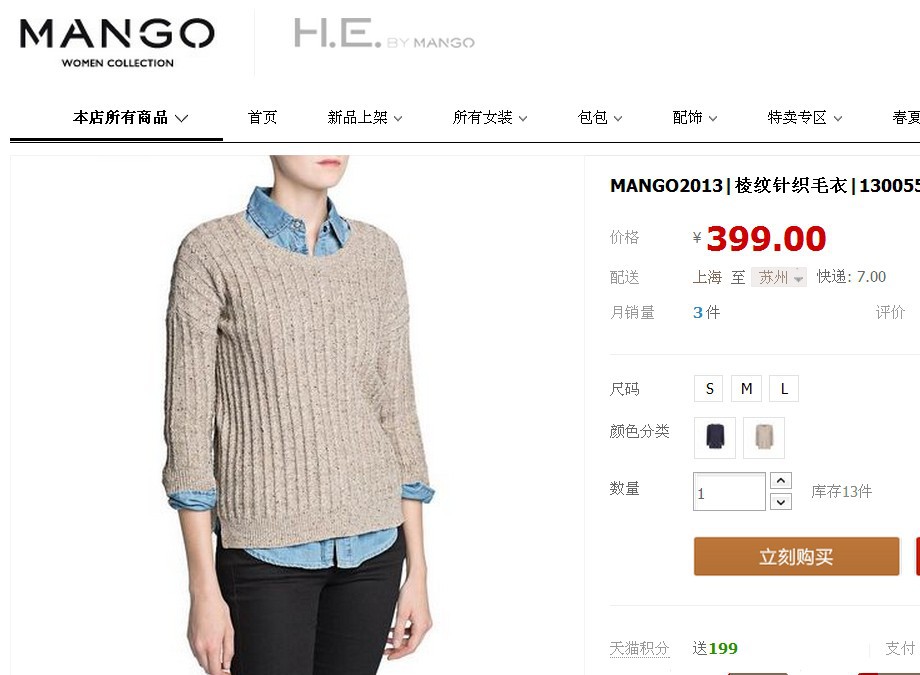The height and width of the screenshot is (675, 920).
Task: Open the 苏州 delivery city dropdown
Action: coord(779,277)
